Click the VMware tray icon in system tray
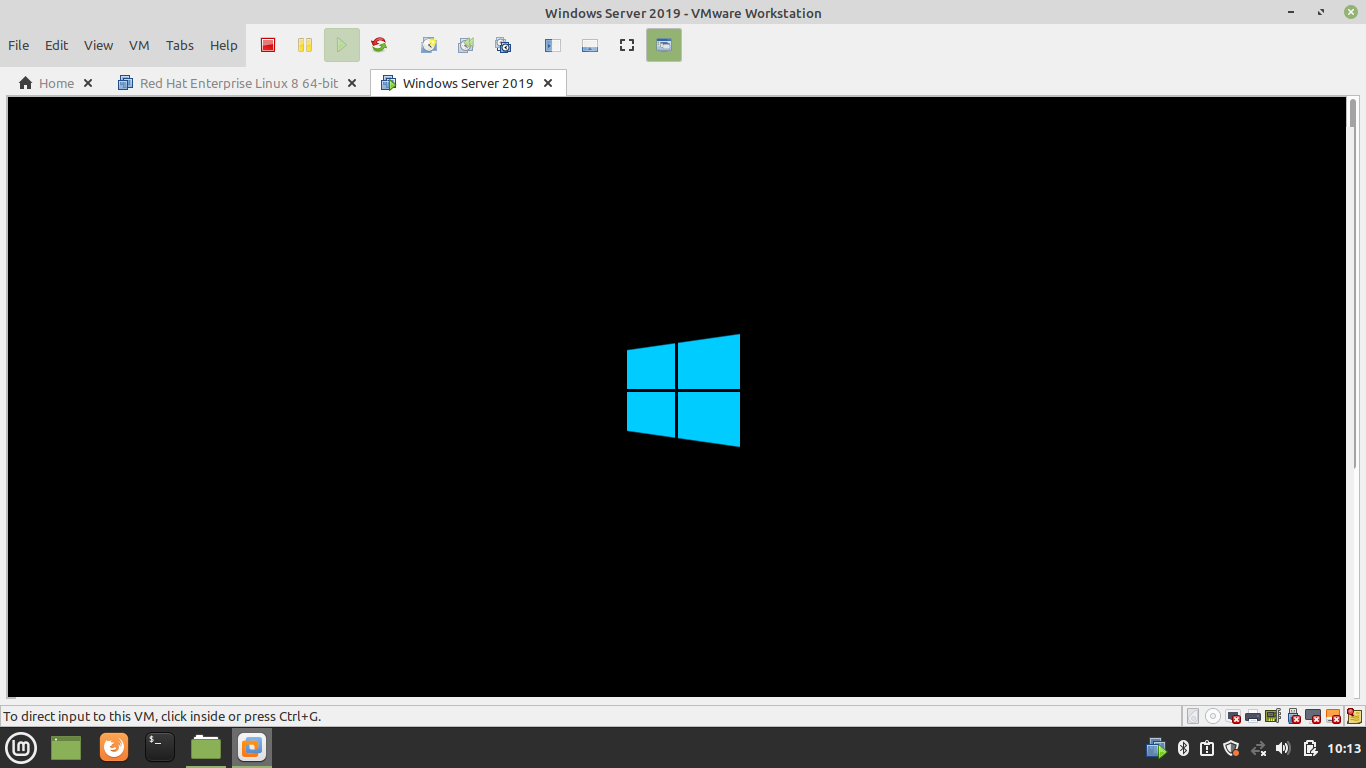 (1156, 748)
